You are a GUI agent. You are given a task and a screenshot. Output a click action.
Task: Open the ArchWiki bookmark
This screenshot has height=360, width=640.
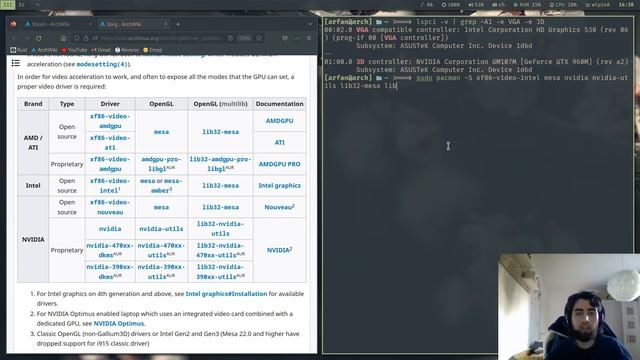tap(44, 50)
